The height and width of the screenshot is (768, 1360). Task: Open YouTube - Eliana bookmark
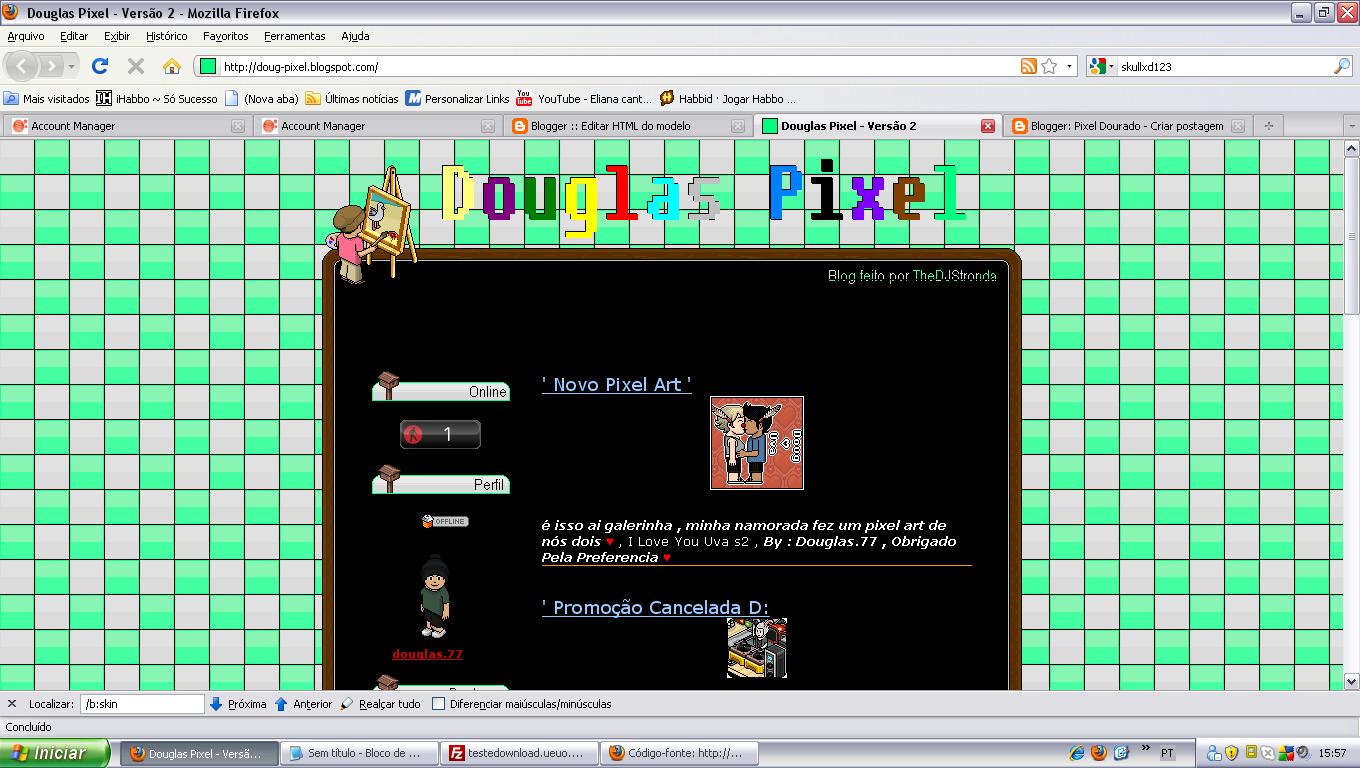tap(584, 99)
